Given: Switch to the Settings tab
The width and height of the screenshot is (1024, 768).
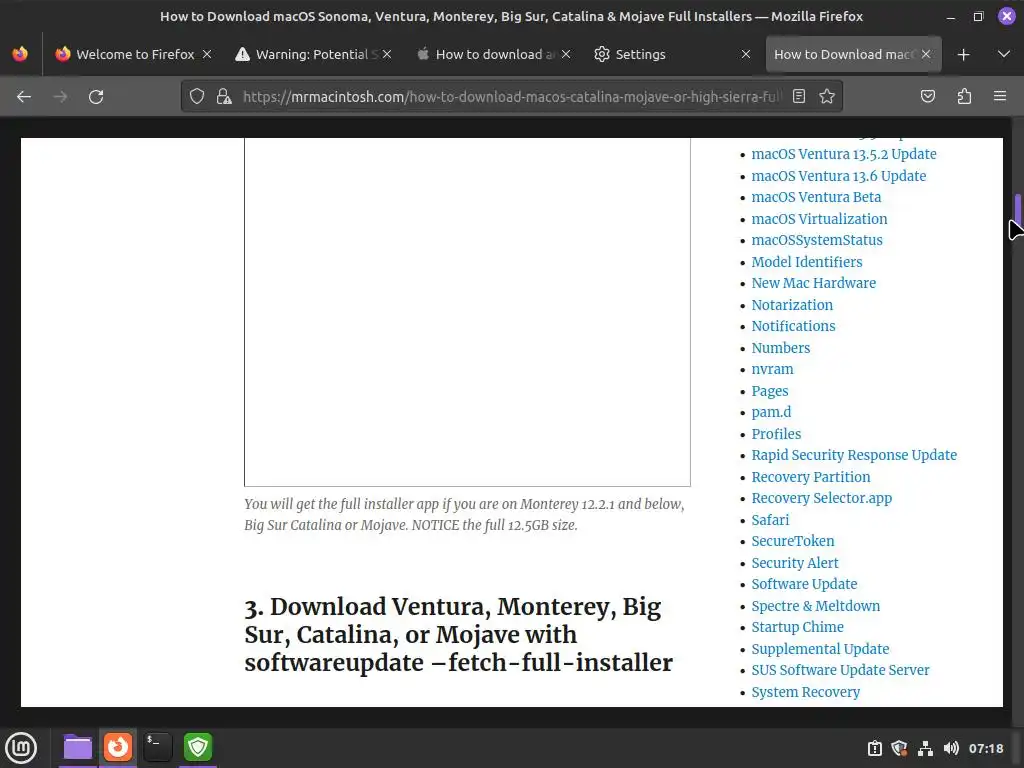Looking at the screenshot, I should 673,54.
